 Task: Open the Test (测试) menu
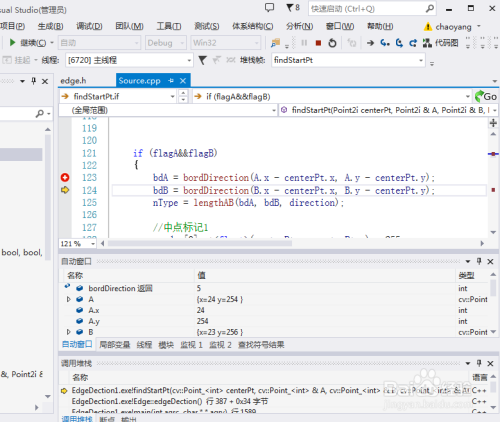[x=207, y=26]
